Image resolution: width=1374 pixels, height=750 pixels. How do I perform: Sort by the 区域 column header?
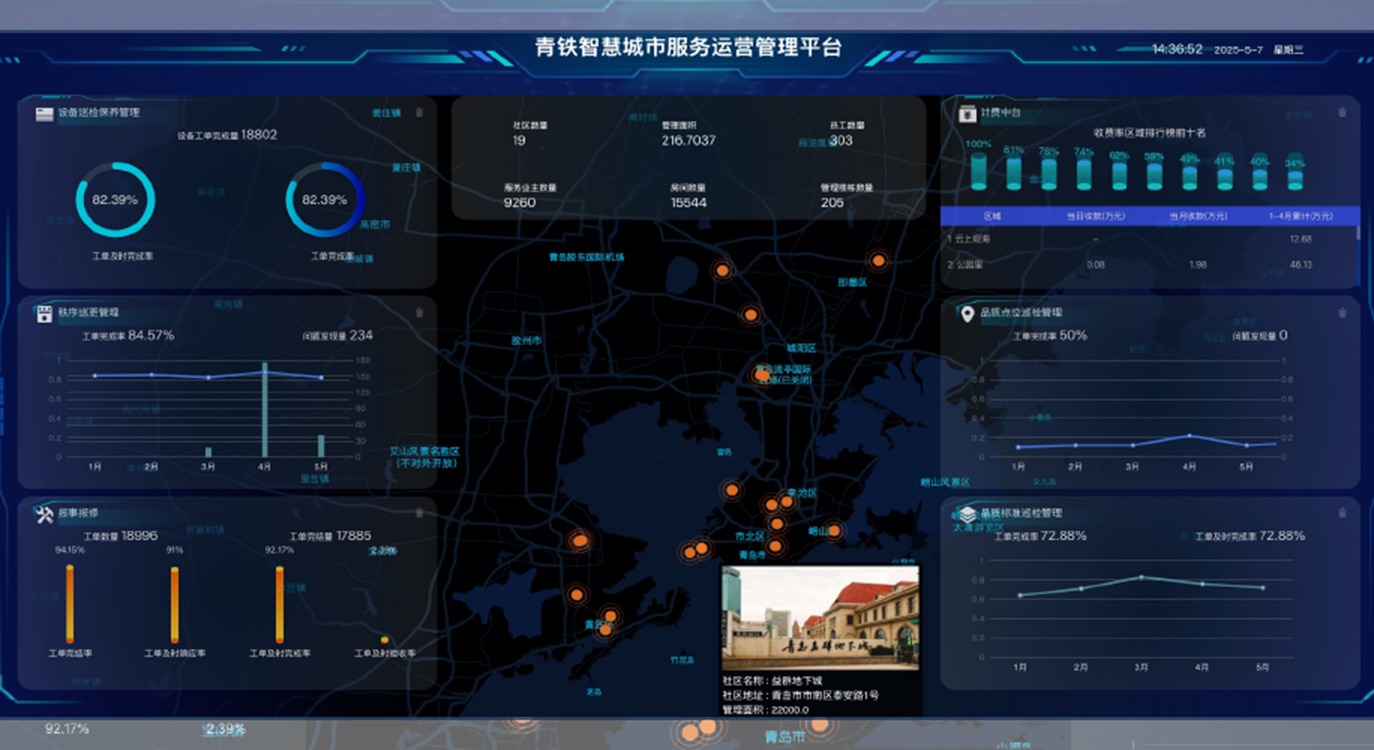992,216
